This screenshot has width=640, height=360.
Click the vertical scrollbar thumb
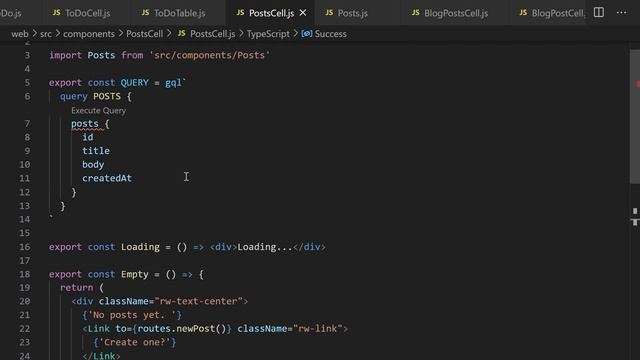coord(635,116)
